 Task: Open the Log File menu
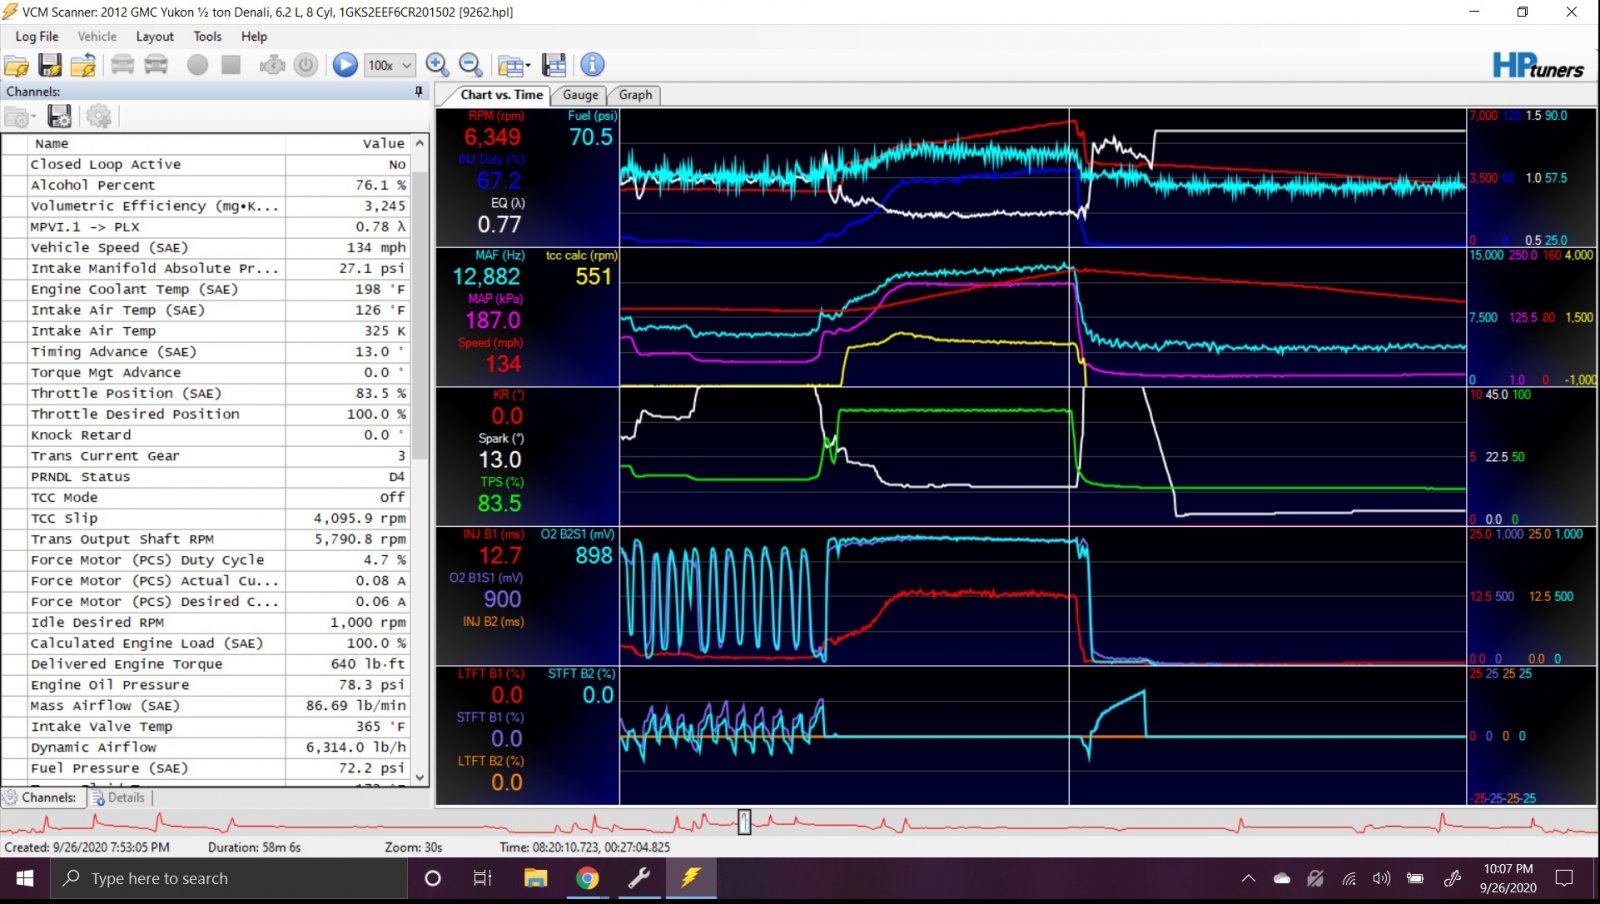point(37,36)
